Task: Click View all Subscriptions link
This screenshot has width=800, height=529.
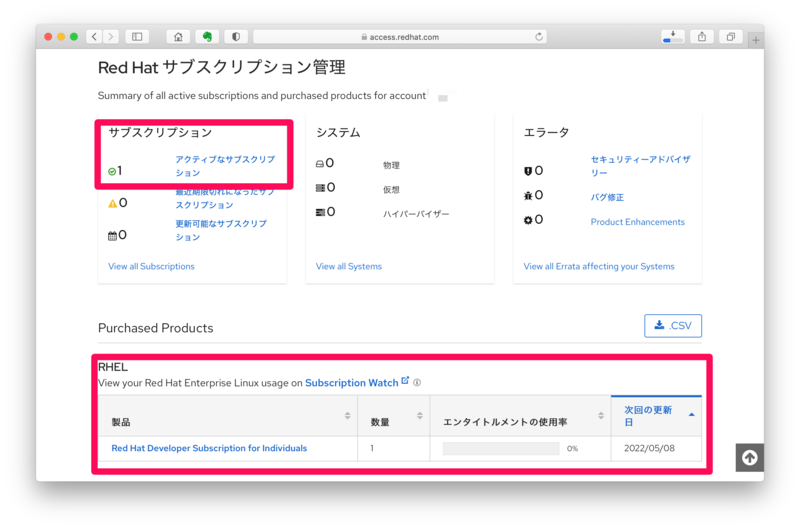Action: click(151, 266)
